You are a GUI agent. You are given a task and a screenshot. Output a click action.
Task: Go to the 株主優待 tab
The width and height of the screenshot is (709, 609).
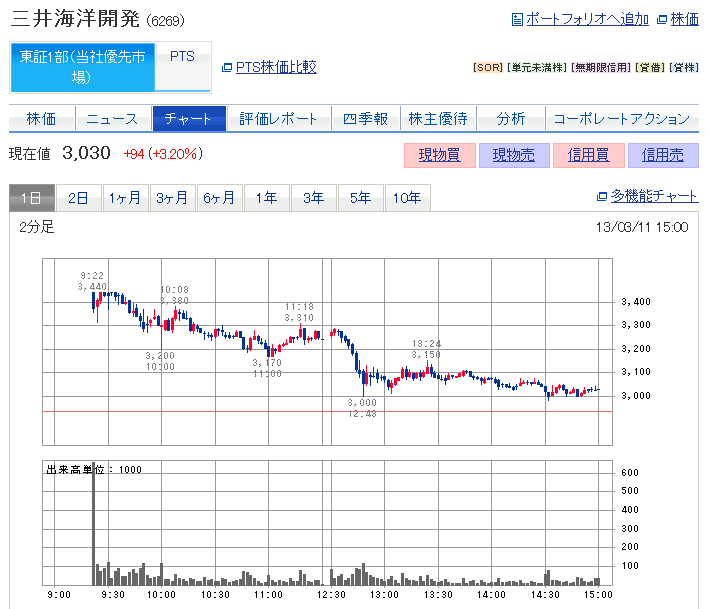(x=438, y=118)
